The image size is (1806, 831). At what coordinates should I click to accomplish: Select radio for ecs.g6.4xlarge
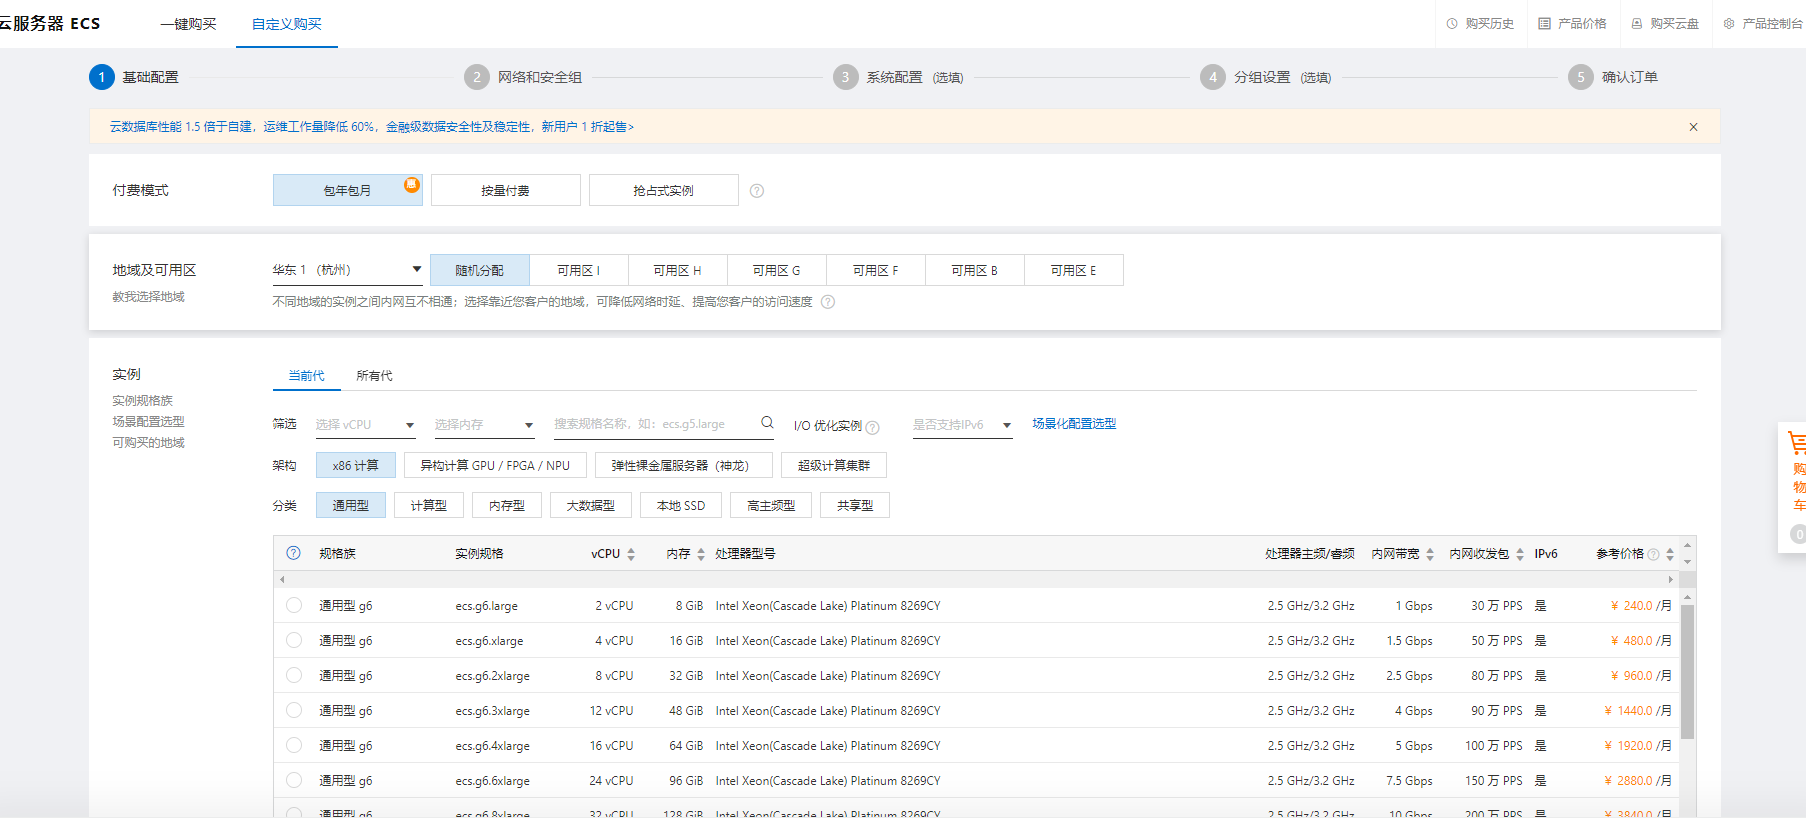tap(294, 745)
